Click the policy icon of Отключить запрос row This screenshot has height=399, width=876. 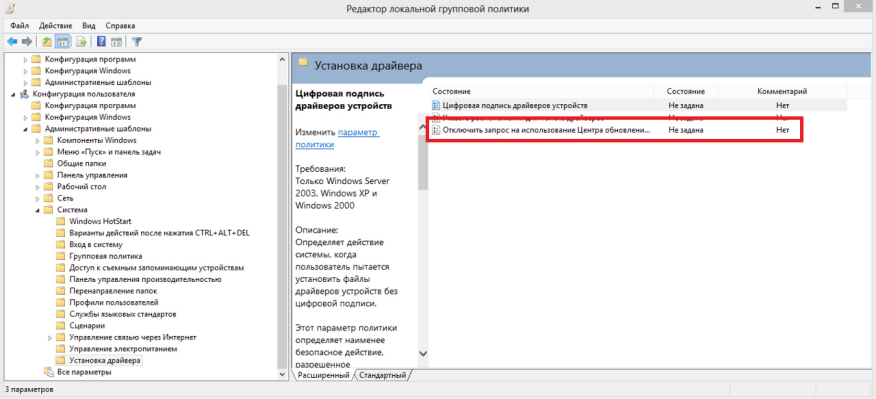click(x=436, y=130)
